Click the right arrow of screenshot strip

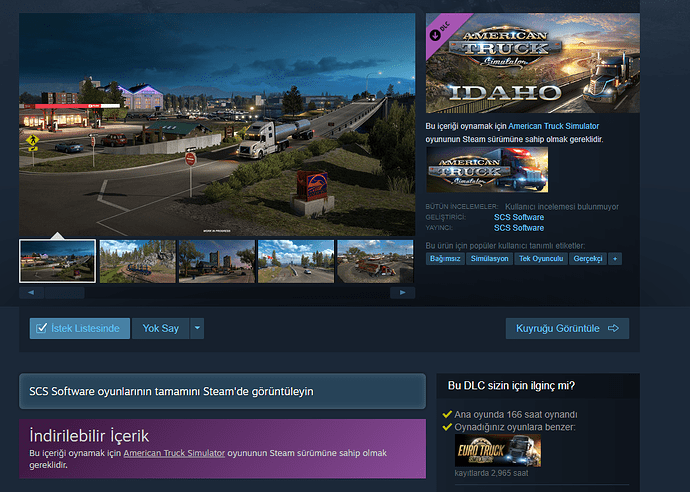coord(402,293)
